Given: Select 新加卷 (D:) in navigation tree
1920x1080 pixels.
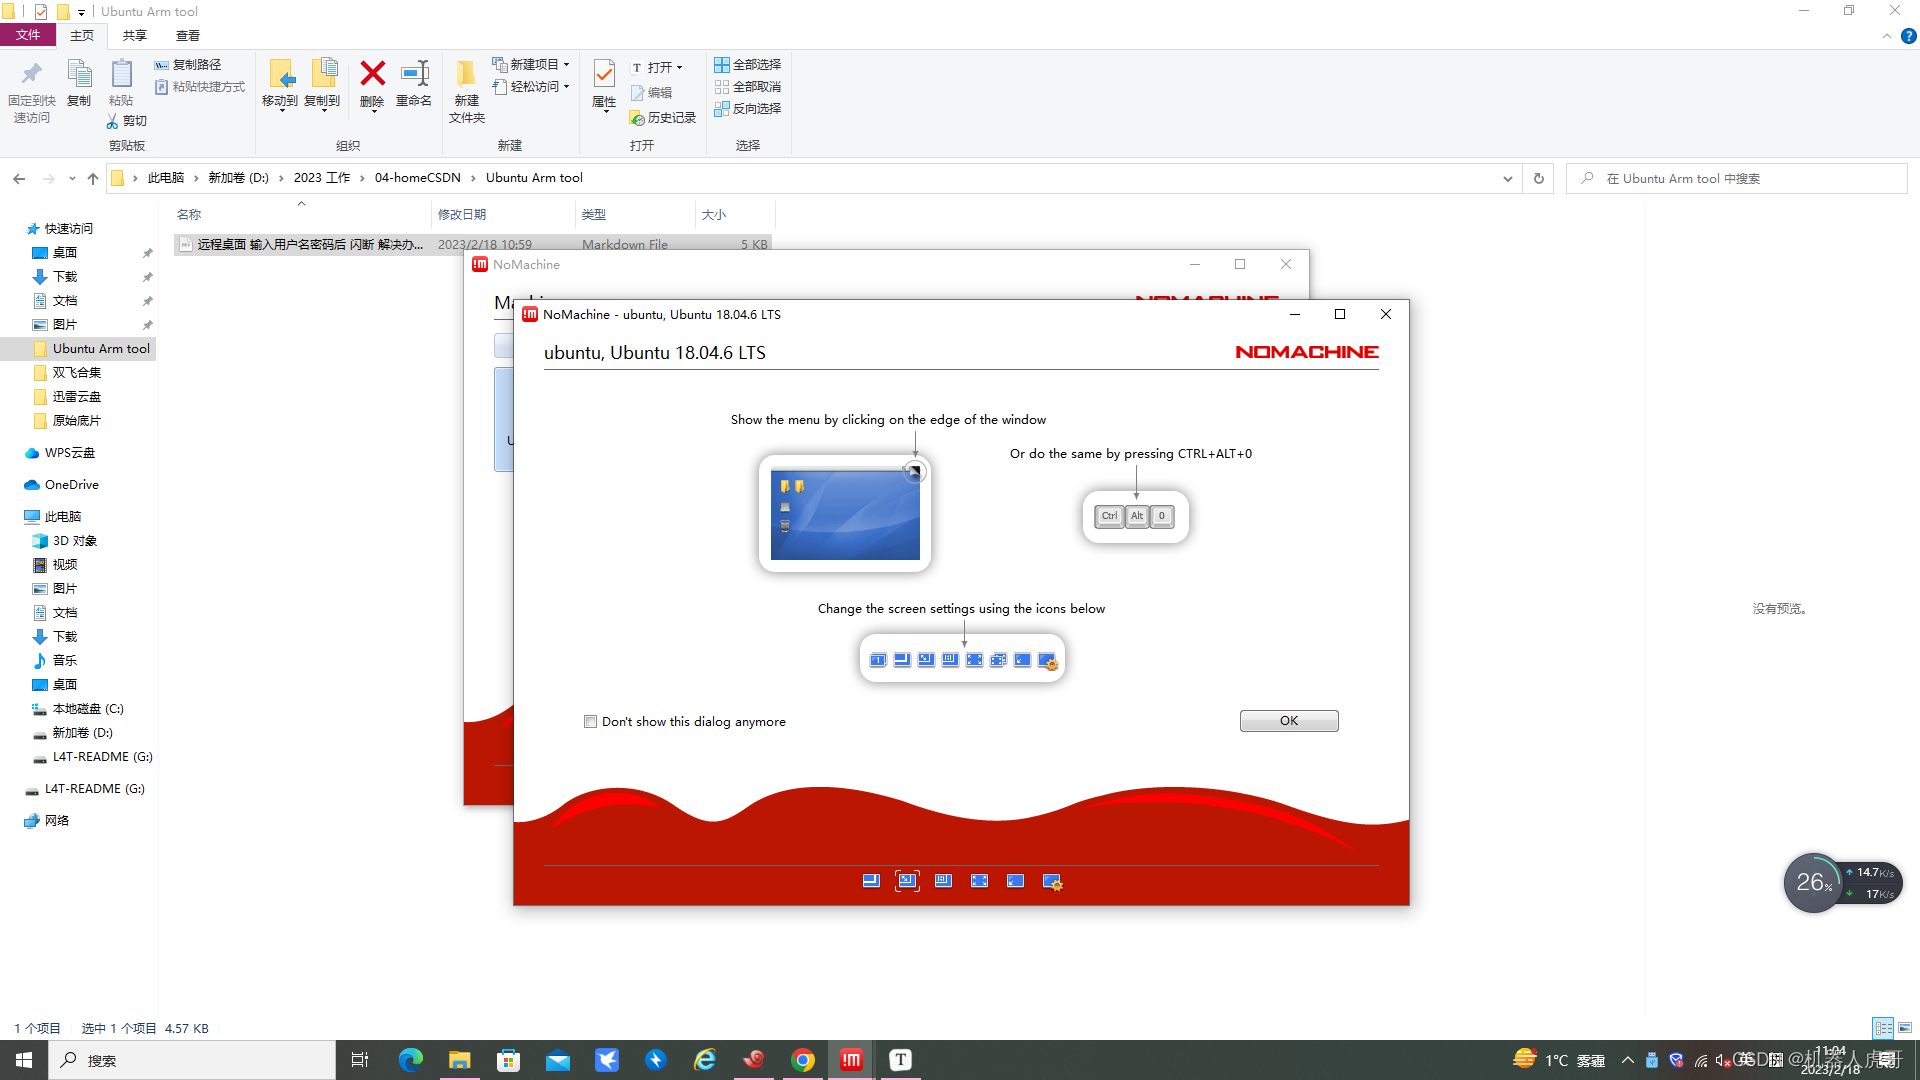Looking at the screenshot, I should click(82, 733).
